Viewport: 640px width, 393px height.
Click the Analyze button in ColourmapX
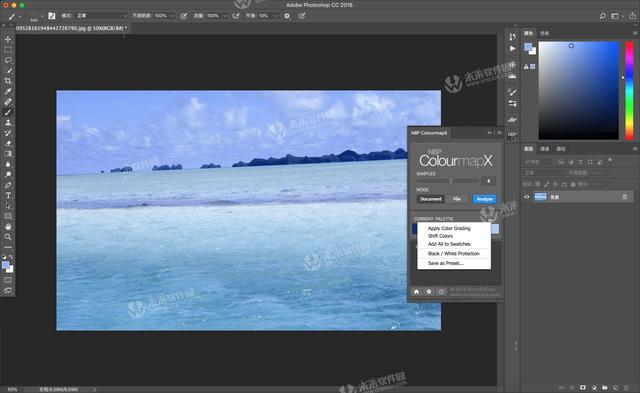pyautogui.click(x=484, y=199)
